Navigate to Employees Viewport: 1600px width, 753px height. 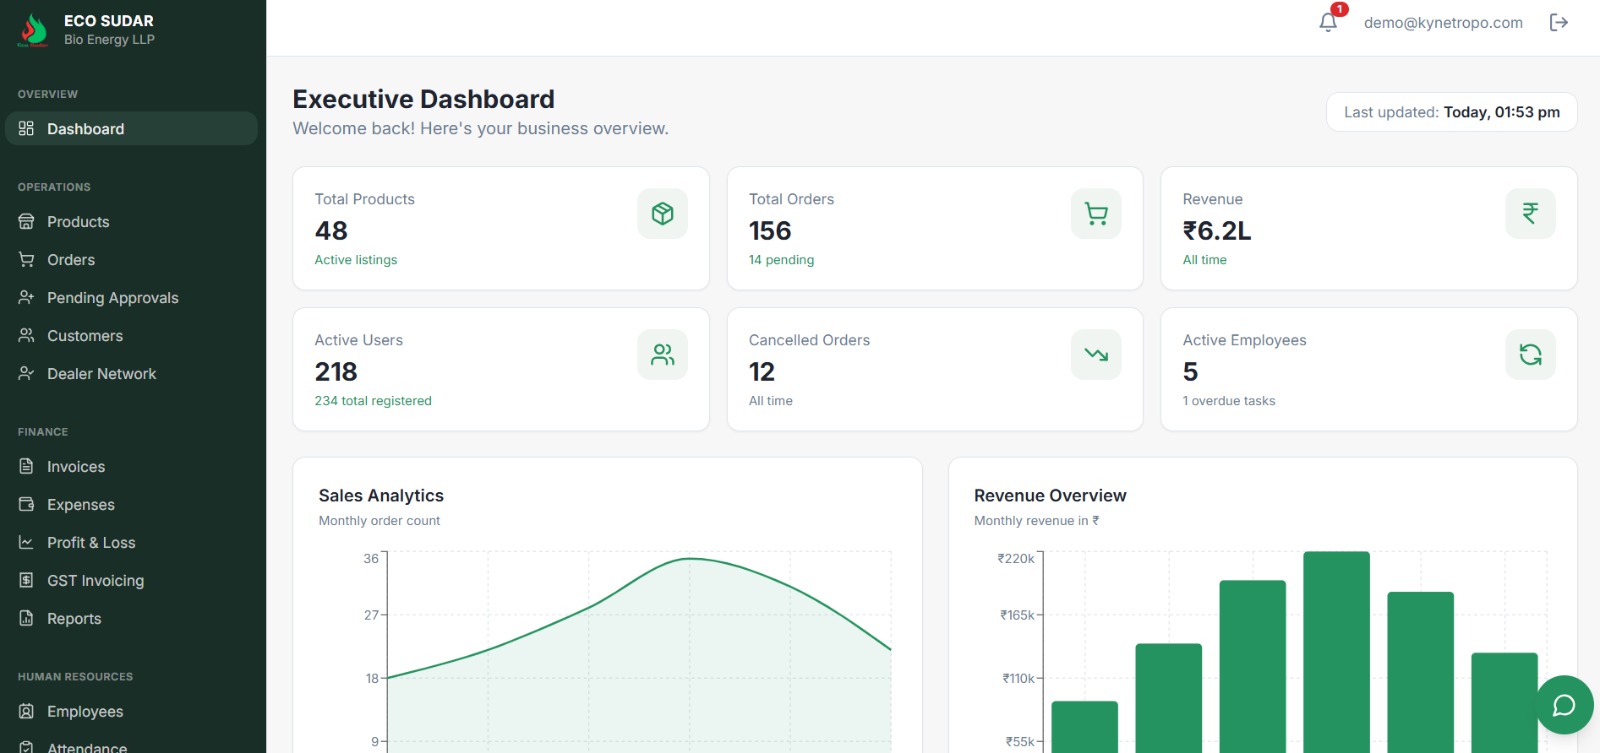(x=131, y=712)
